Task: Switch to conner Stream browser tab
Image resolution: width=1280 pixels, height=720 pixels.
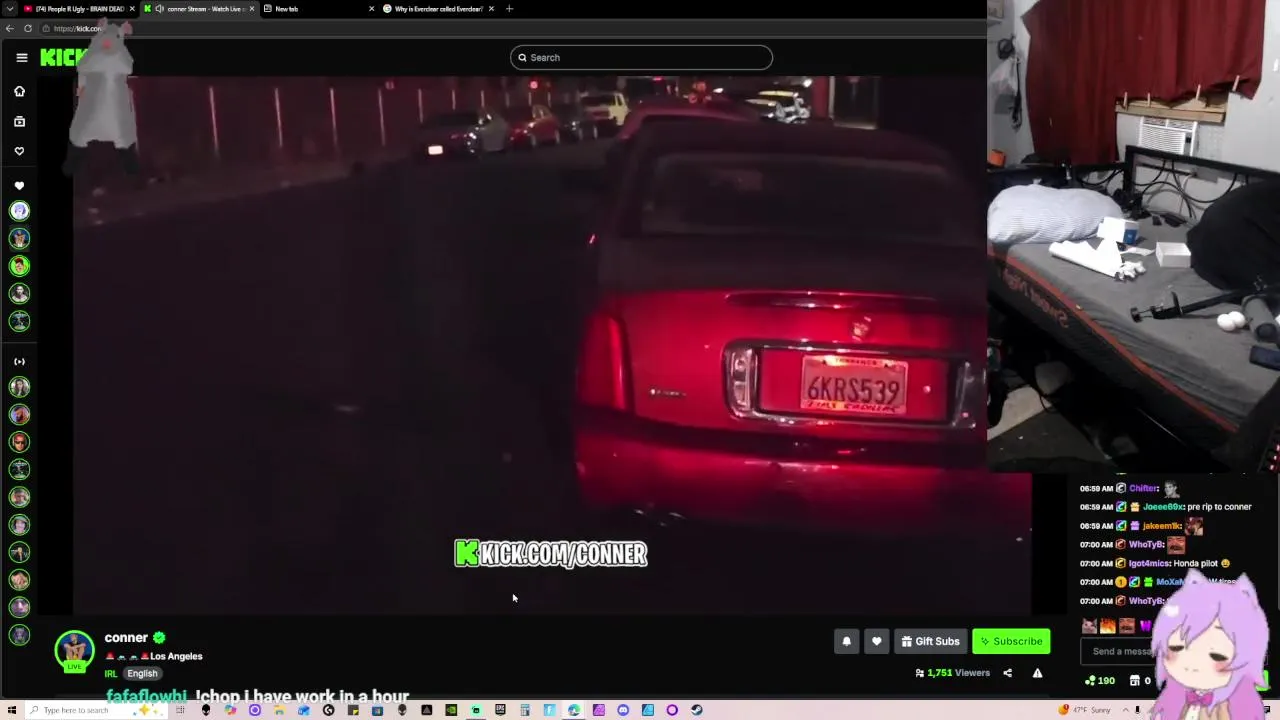Action: click(x=200, y=9)
